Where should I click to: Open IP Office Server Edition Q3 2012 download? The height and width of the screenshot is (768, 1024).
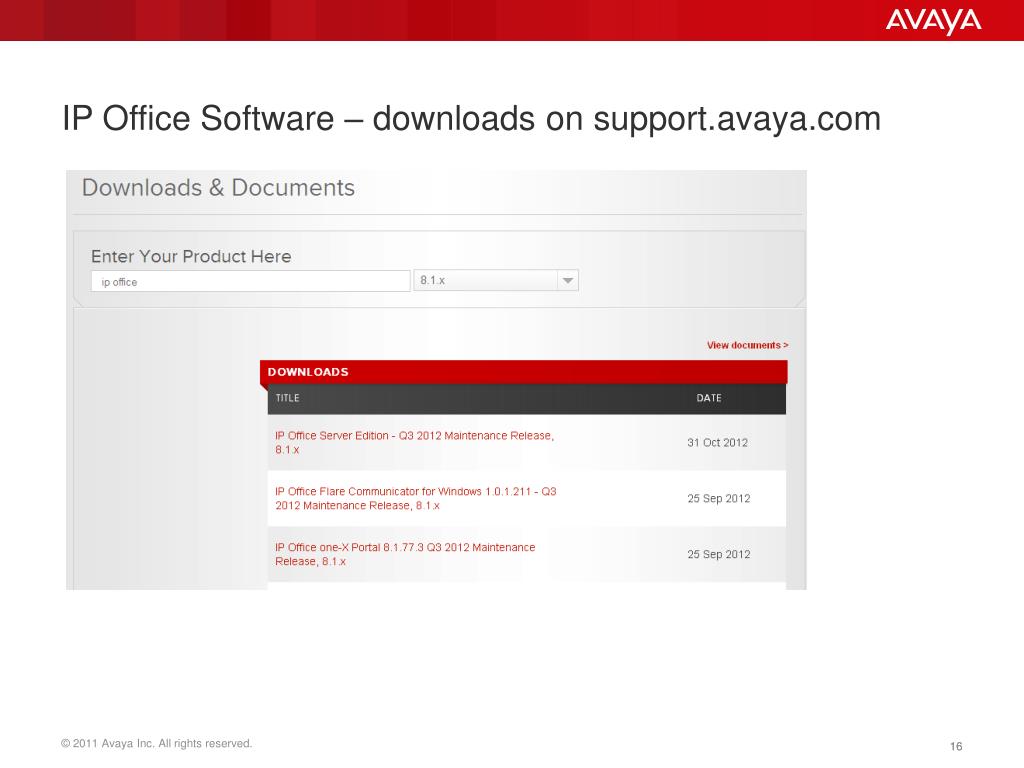click(x=414, y=443)
